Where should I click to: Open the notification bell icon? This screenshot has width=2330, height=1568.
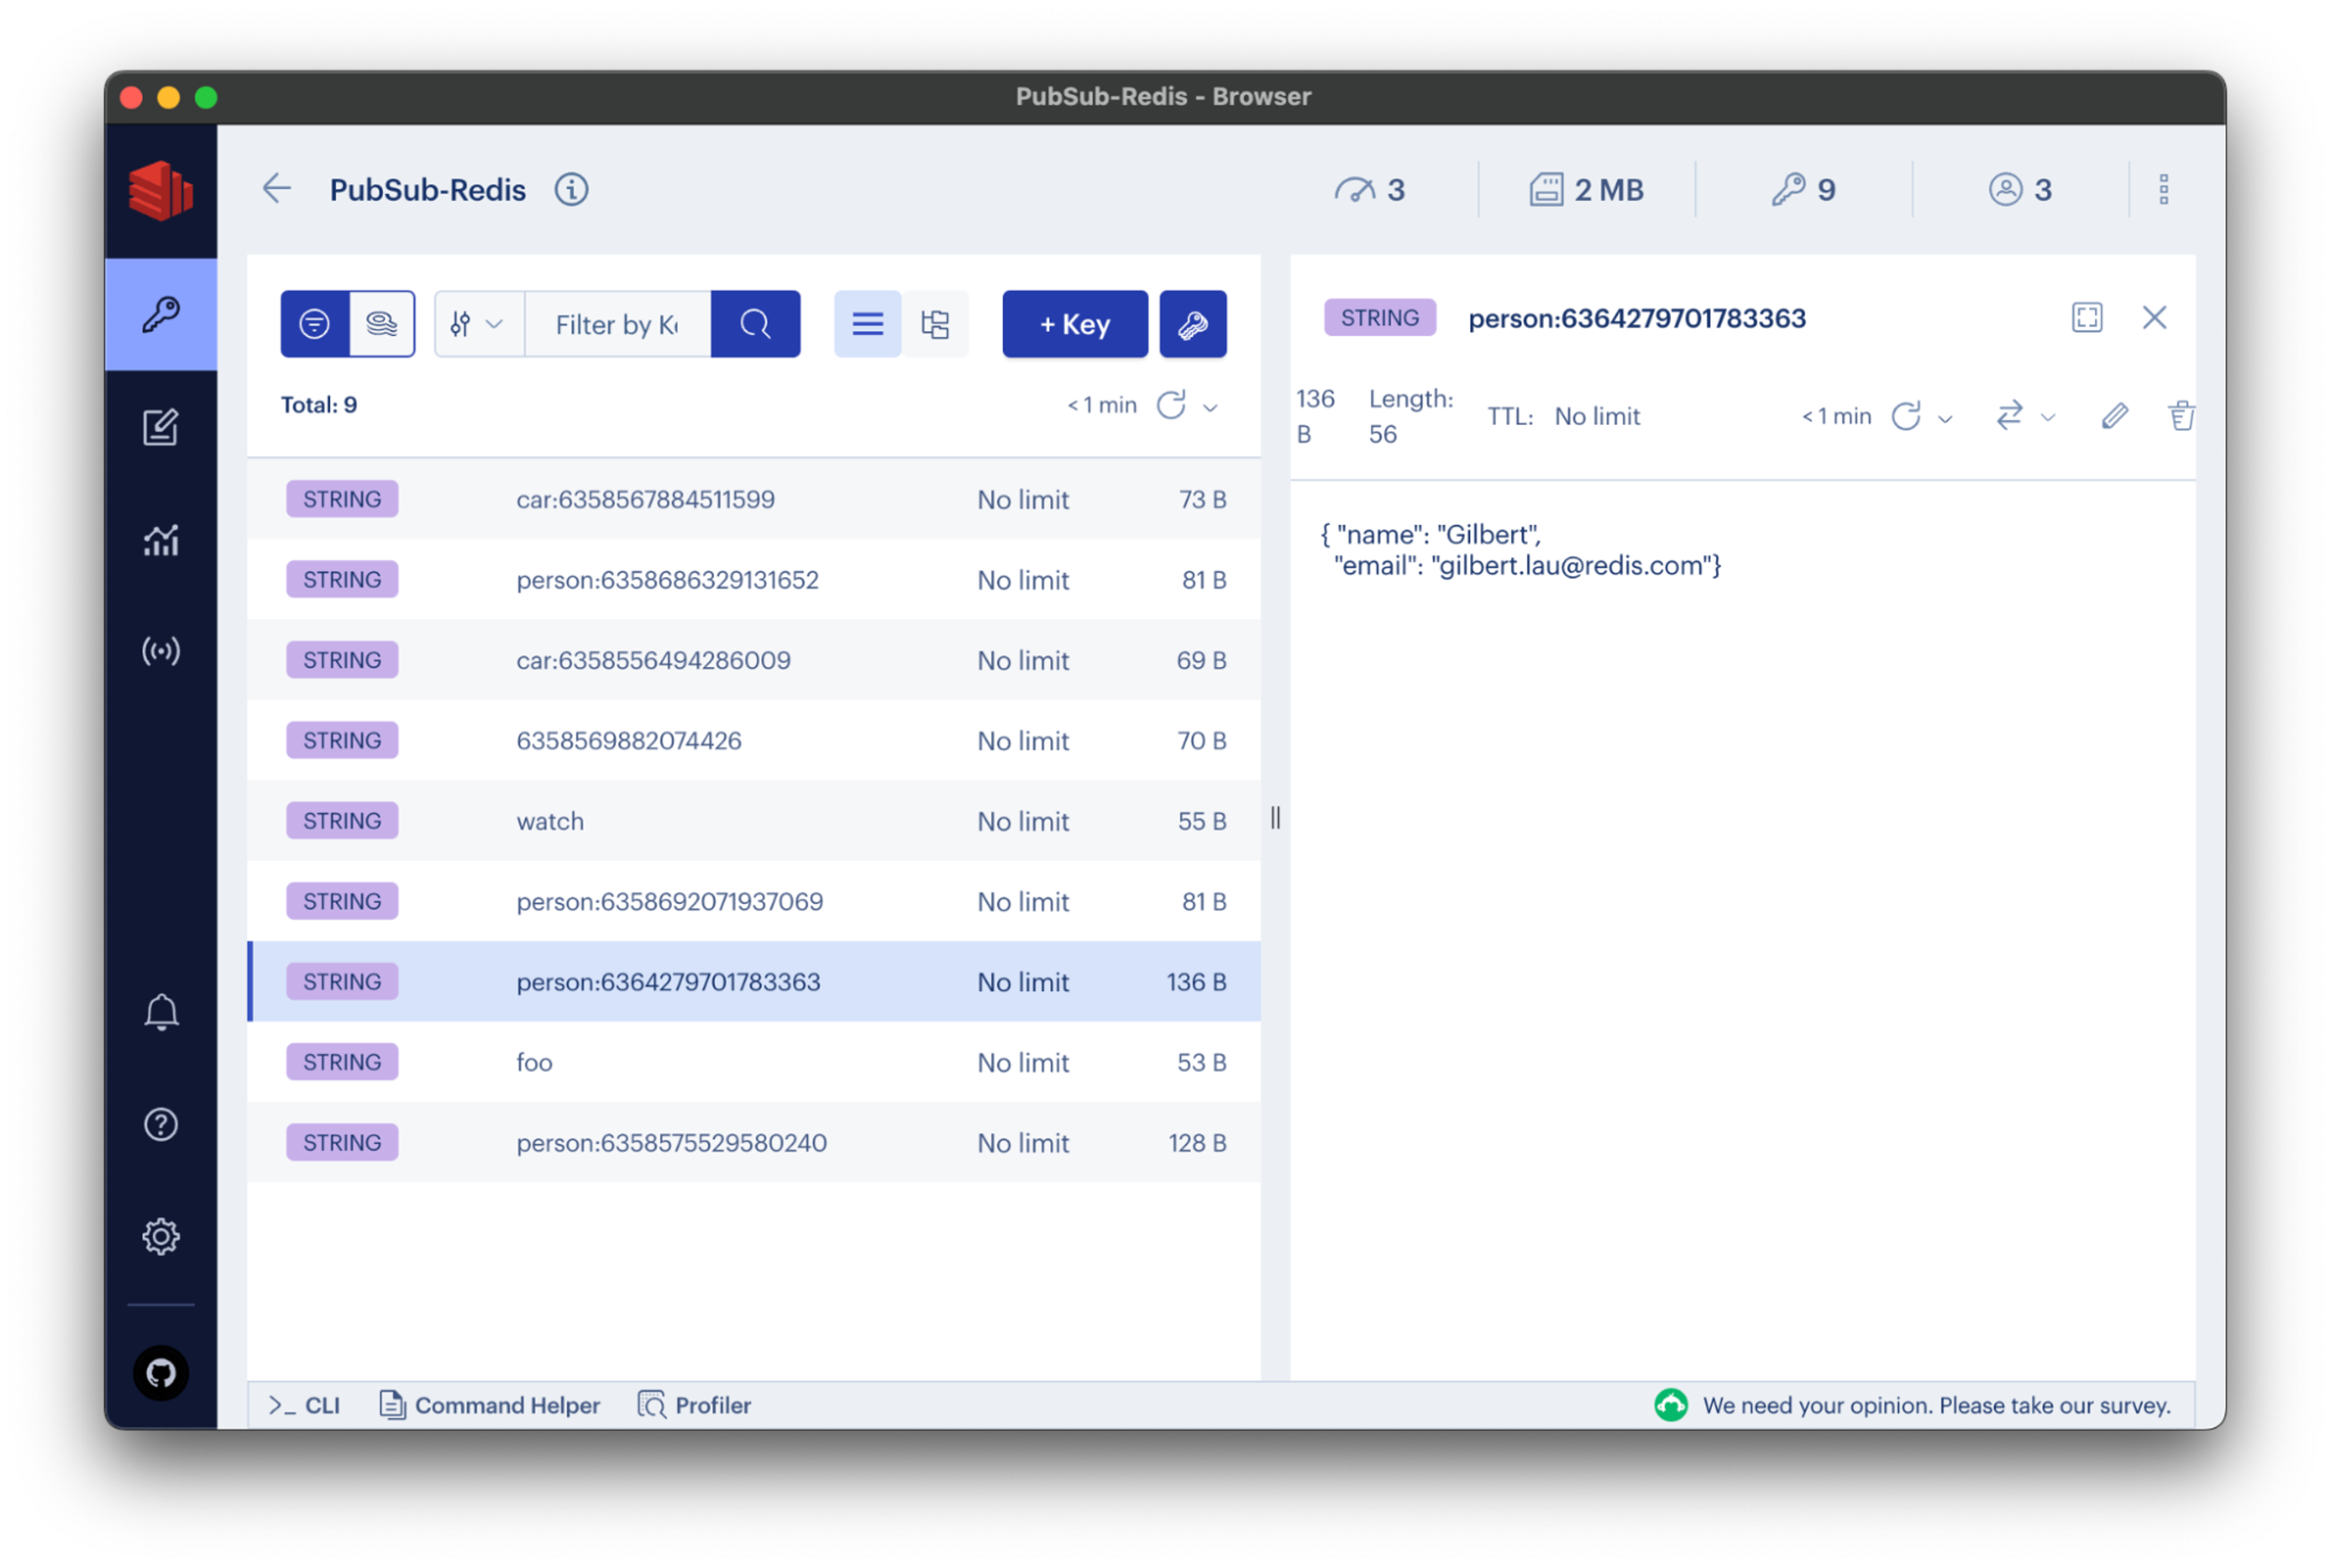click(x=160, y=1012)
